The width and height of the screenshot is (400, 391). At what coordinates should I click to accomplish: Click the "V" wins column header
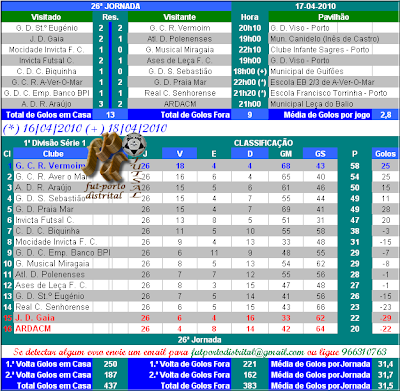pos(180,154)
